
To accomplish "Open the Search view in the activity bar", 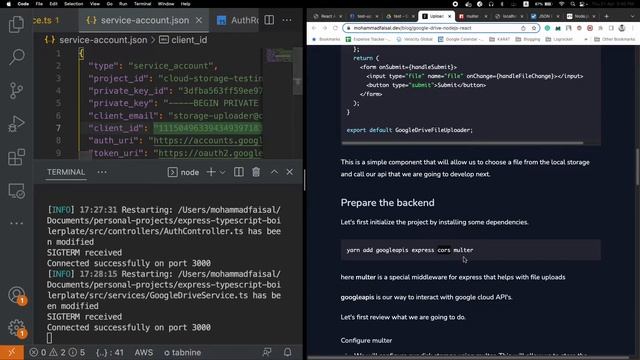I will 16,57.
